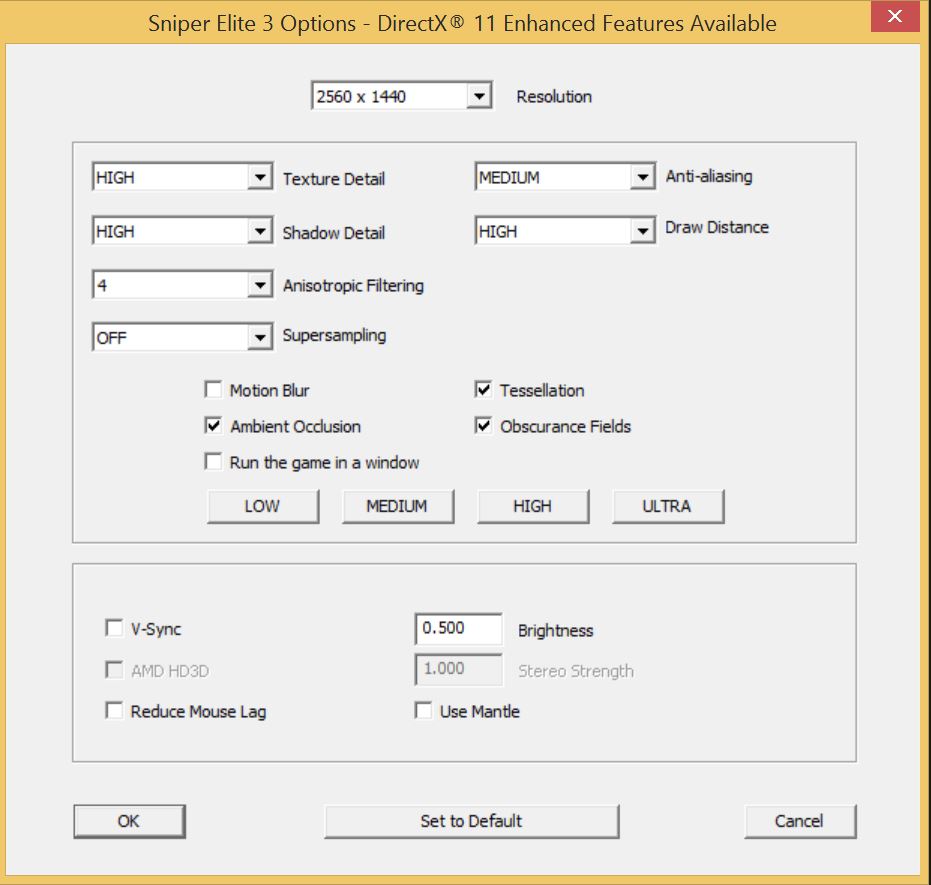The image size is (931, 885).
Task: Disable the Tessellation checkbox
Action: pyautogui.click(x=483, y=389)
